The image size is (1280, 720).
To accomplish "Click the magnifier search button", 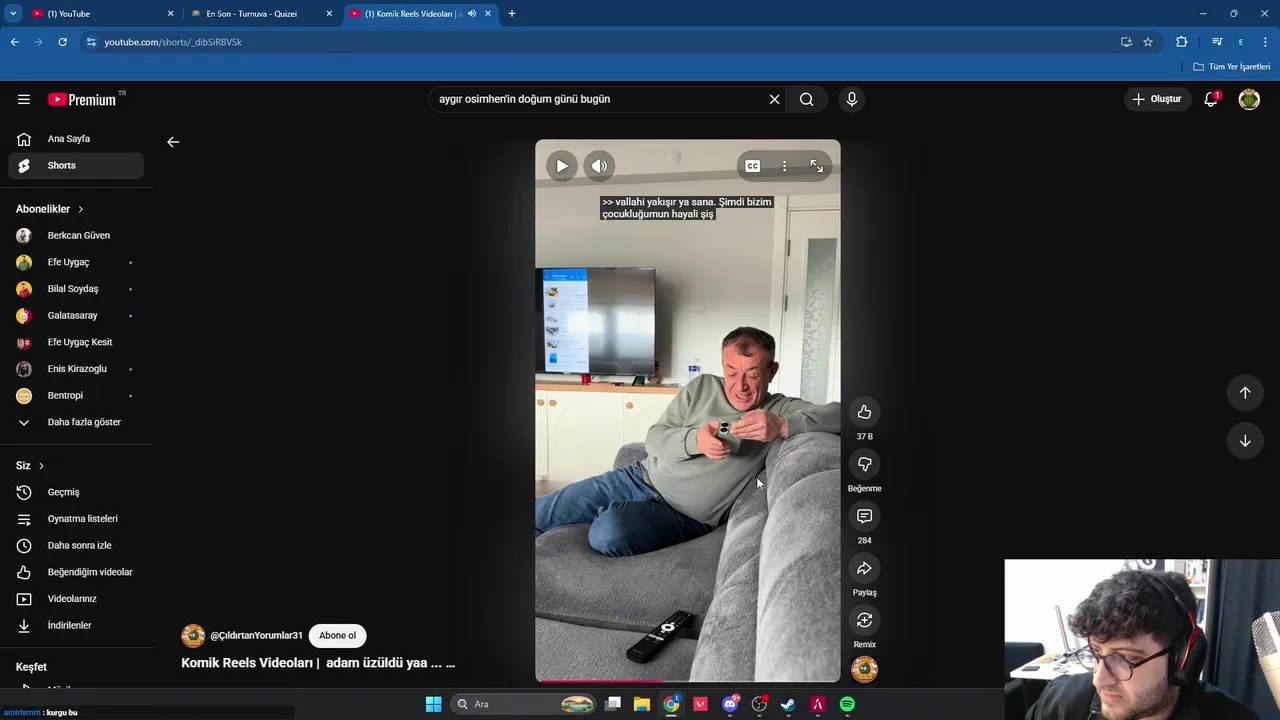I will click(x=806, y=99).
